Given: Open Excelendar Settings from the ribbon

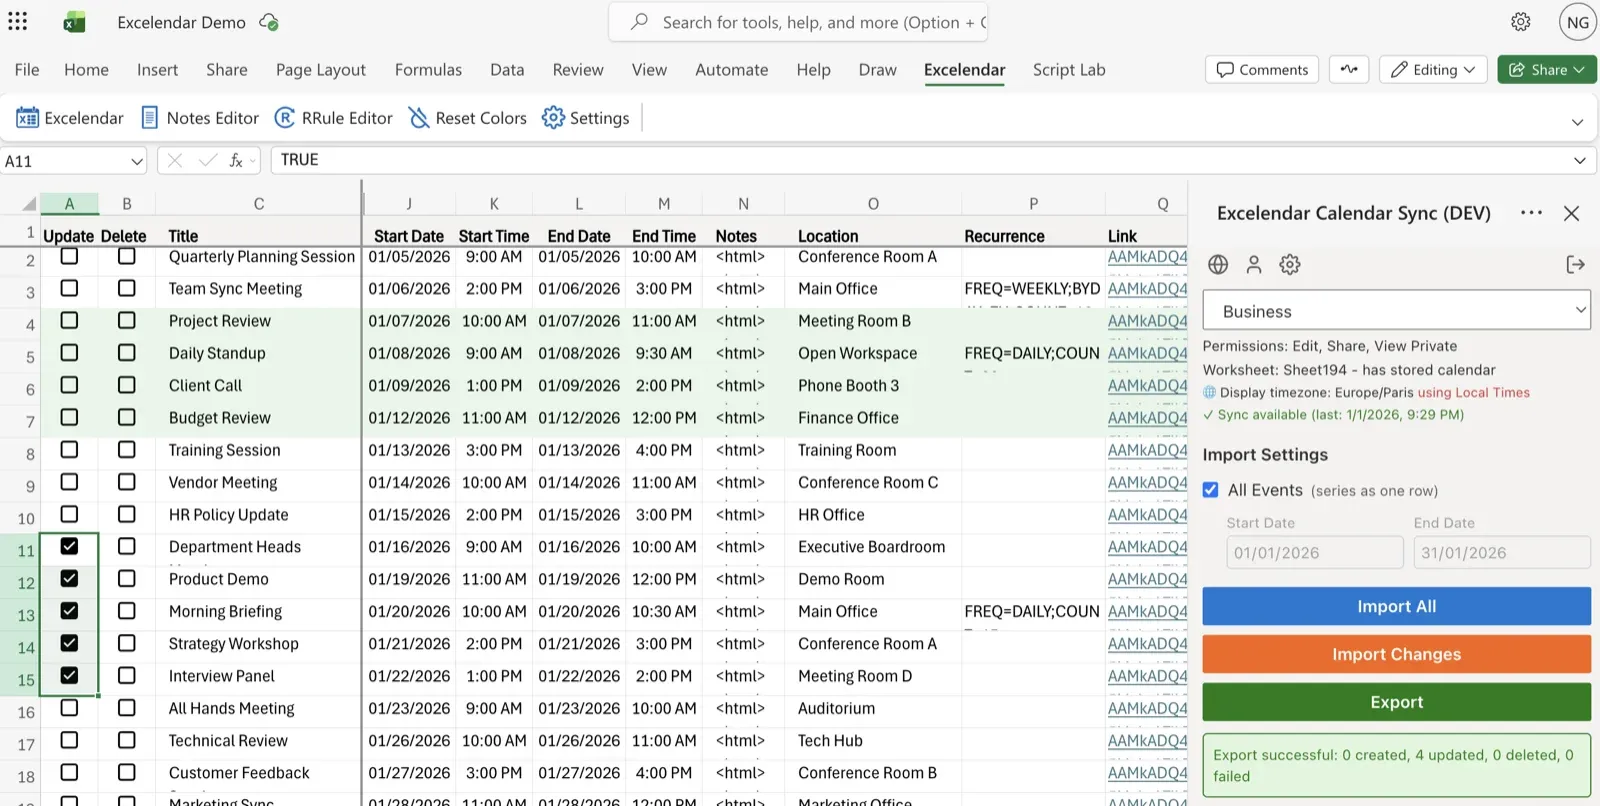Looking at the screenshot, I should click(586, 118).
